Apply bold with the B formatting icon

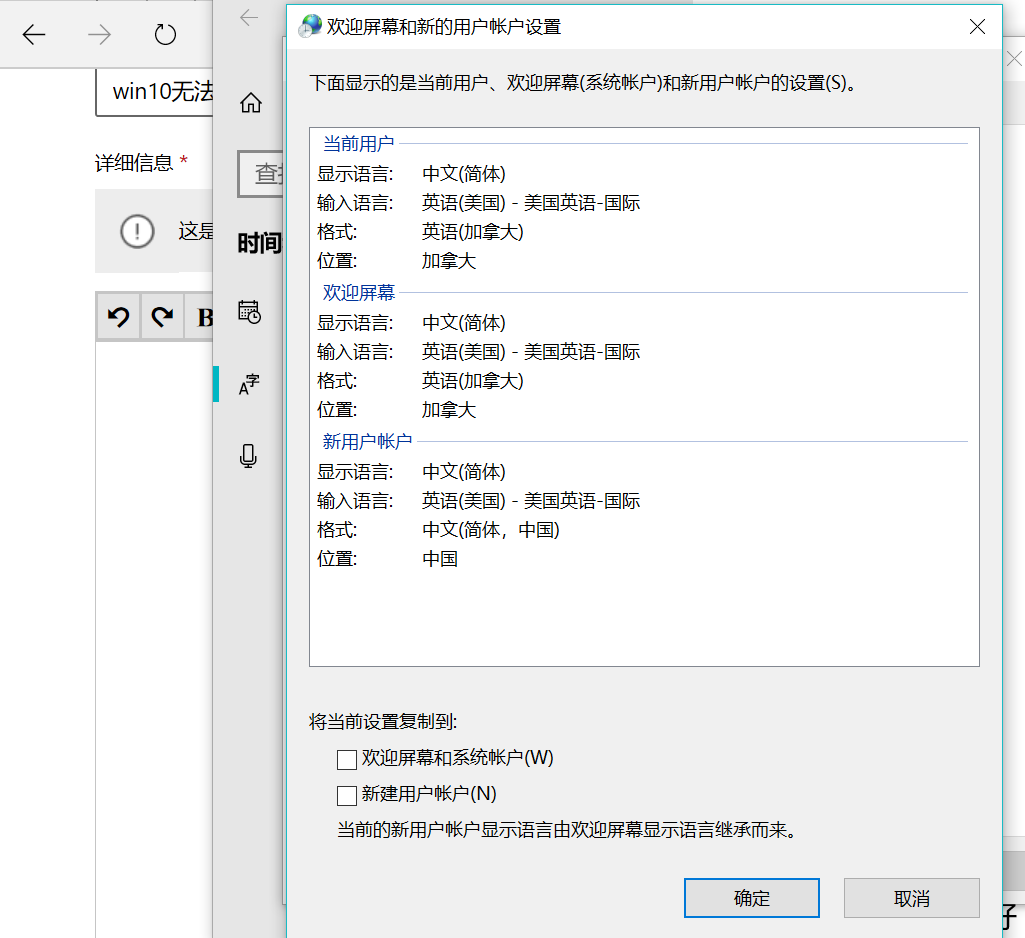click(x=203, y=316)
